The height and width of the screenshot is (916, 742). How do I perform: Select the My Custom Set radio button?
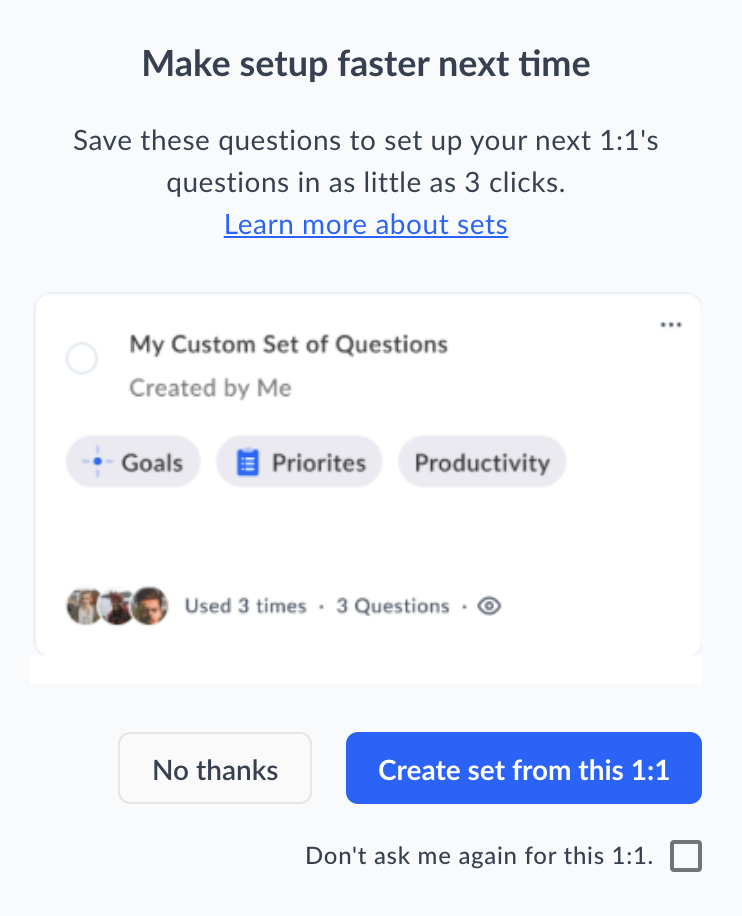81,359
